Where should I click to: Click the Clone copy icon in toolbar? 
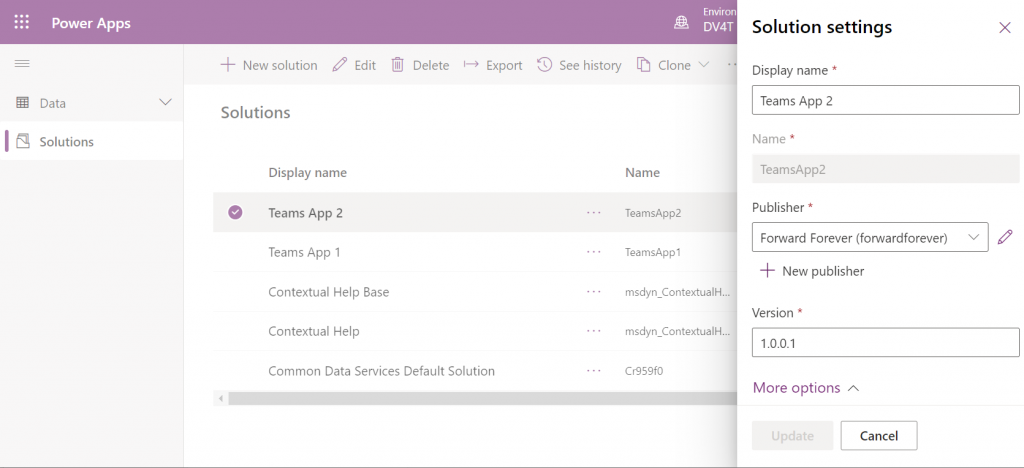pos(643,65)
